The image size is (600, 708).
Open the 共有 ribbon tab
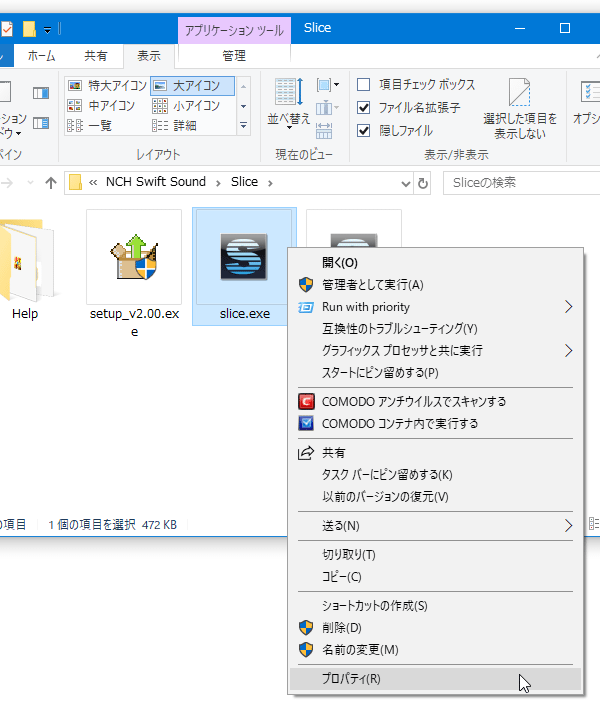click(x=96, y=56)
